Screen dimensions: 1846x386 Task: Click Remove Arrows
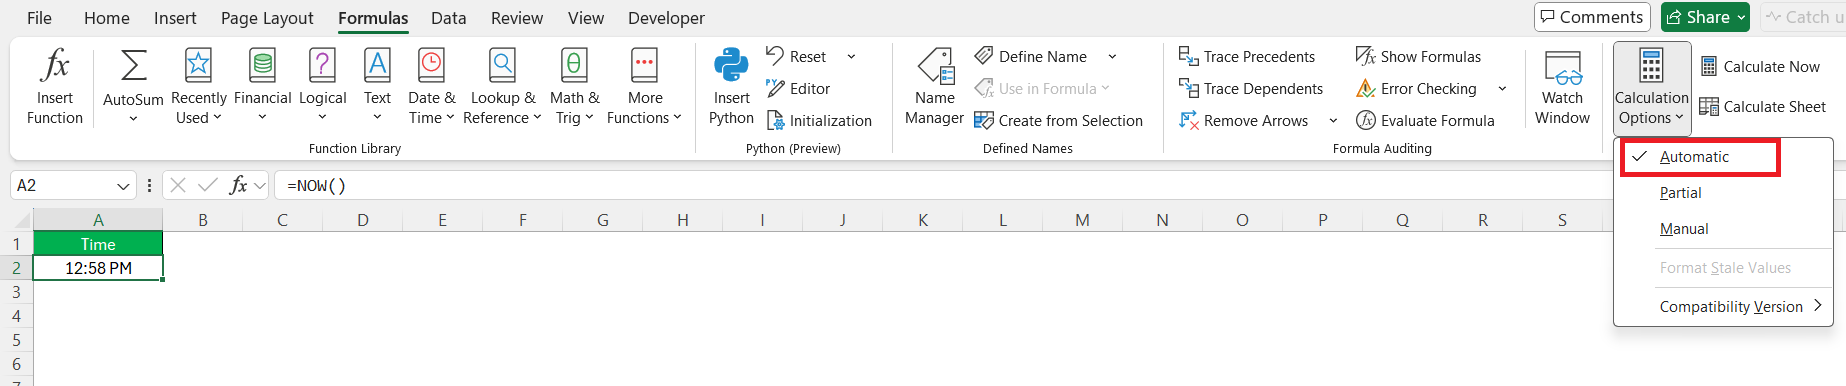(1244, 121)
